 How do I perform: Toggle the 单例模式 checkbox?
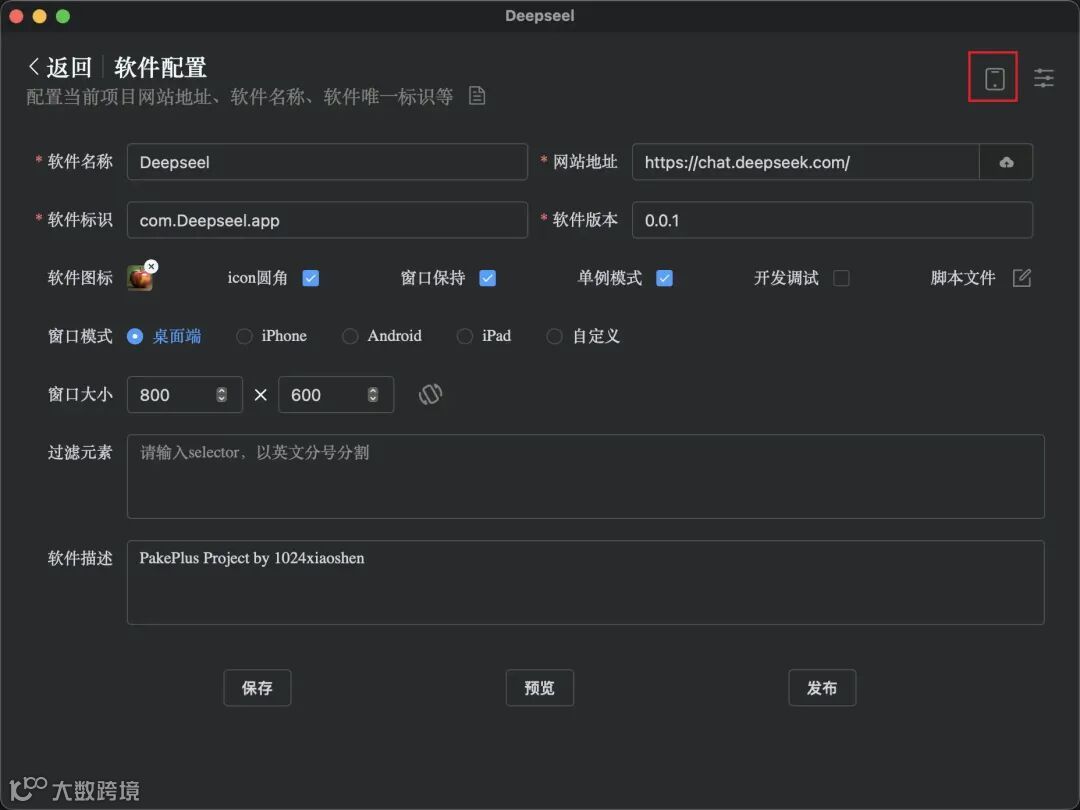664,278
